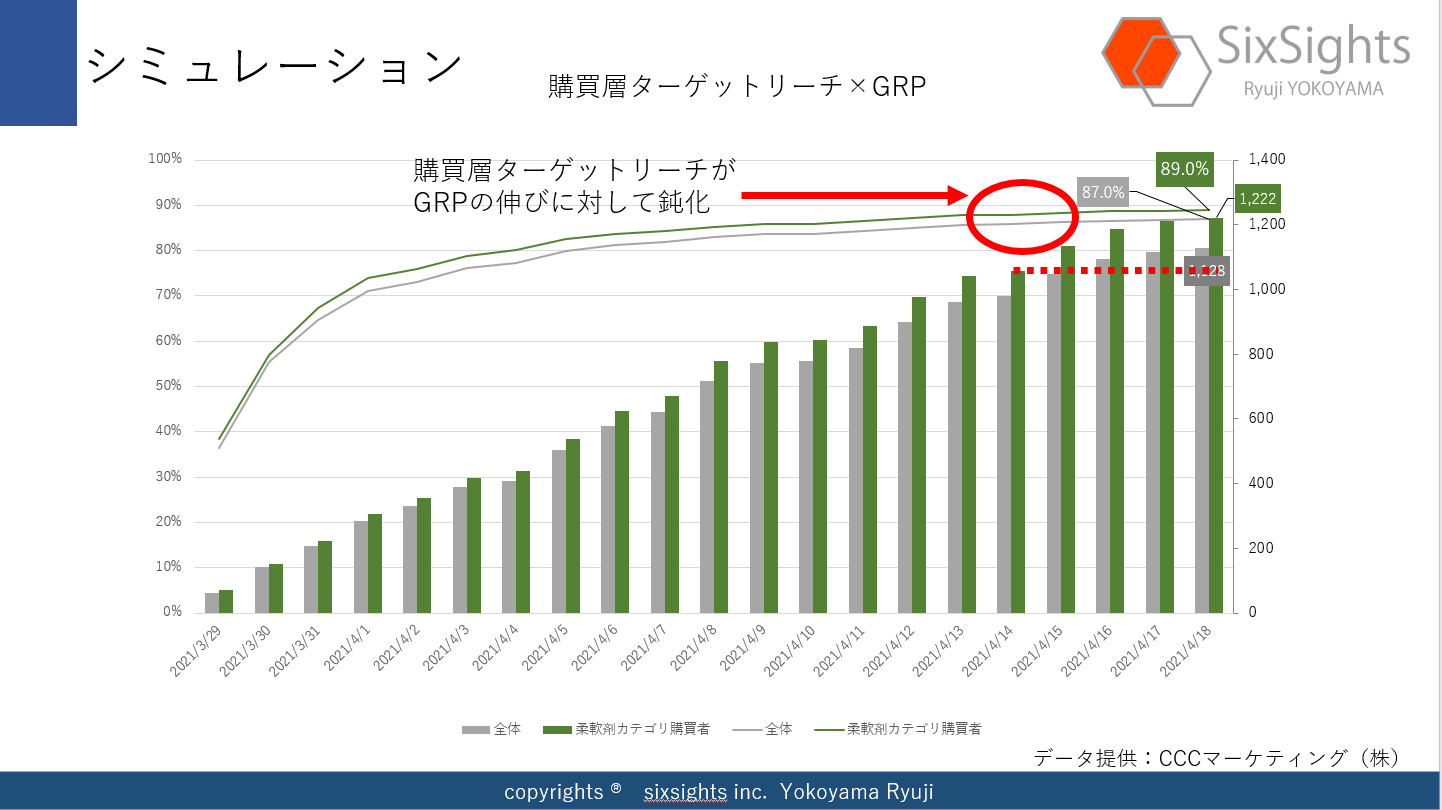This screenshot has height=810, width=1442.
Task: Click the 87.0% gray data label
Action: pyautogui.click(x=1103, y=192)
